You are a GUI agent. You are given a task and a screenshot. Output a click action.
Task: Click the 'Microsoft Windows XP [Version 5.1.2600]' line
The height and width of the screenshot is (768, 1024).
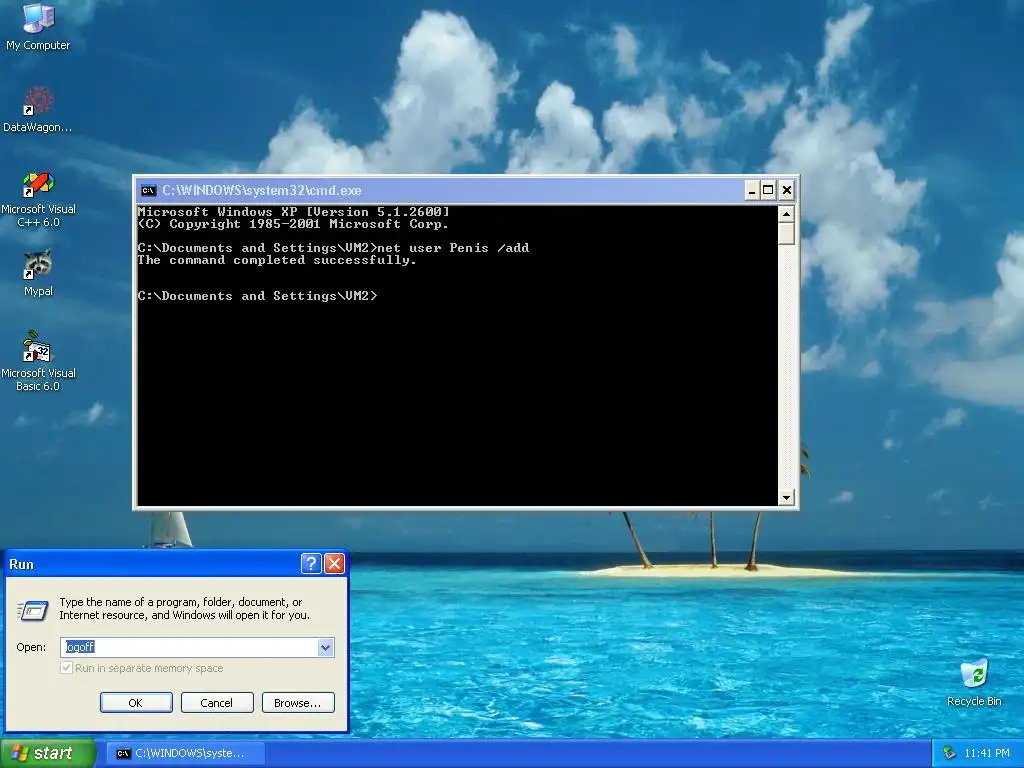pyautogui.click(x=293, y=212)
